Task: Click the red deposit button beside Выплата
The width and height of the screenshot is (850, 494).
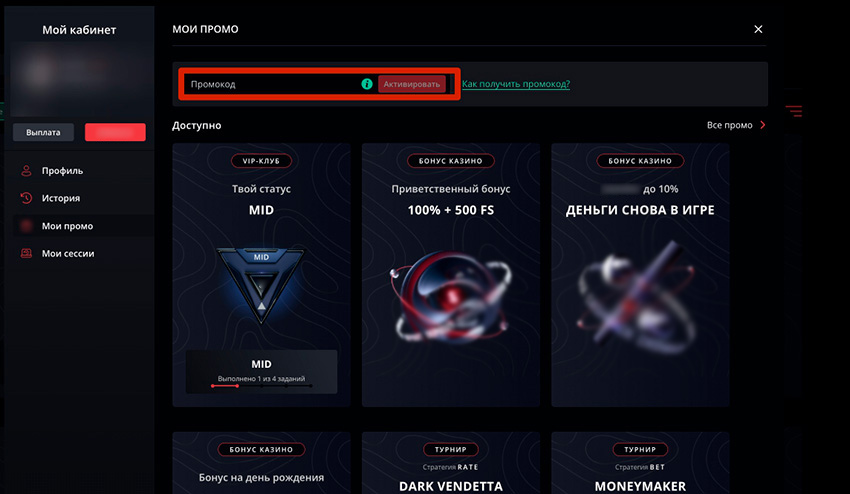Action: [115, 132]
